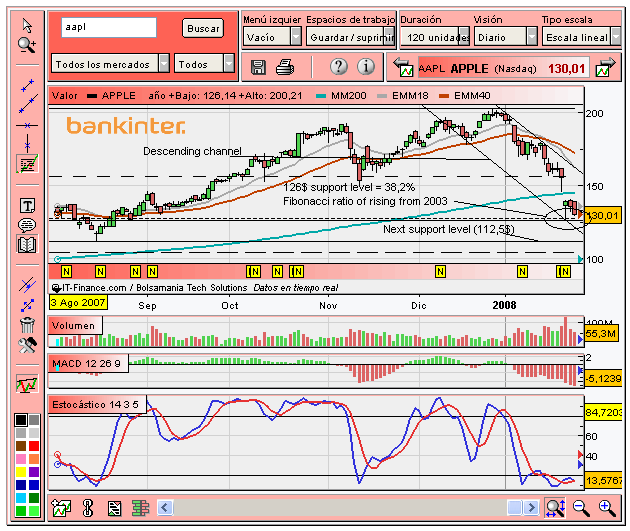This screenshot has width=630, height=531.
Task: Click the EMM40 legend entry
Action: pyautogui.click(x=465, y=96)
